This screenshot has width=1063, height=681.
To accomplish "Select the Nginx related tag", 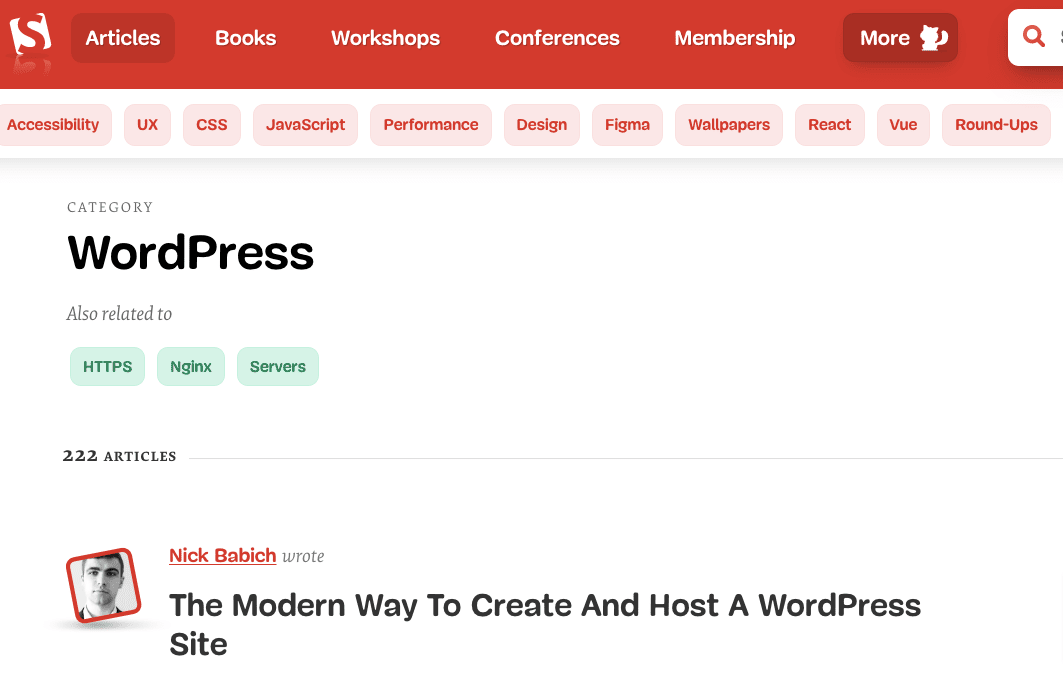I will pyautogui.click(x=191, y=367).
